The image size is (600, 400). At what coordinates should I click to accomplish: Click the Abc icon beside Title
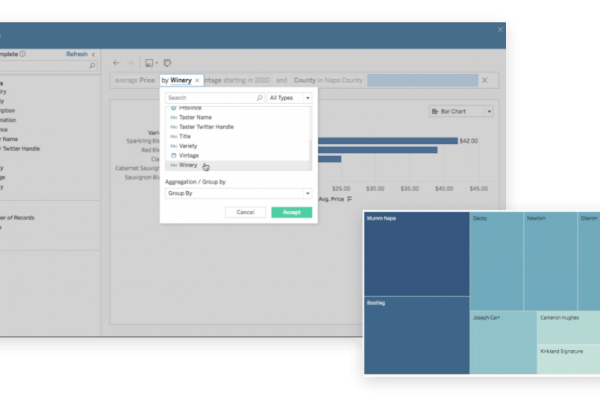click(x=173, y=137)
